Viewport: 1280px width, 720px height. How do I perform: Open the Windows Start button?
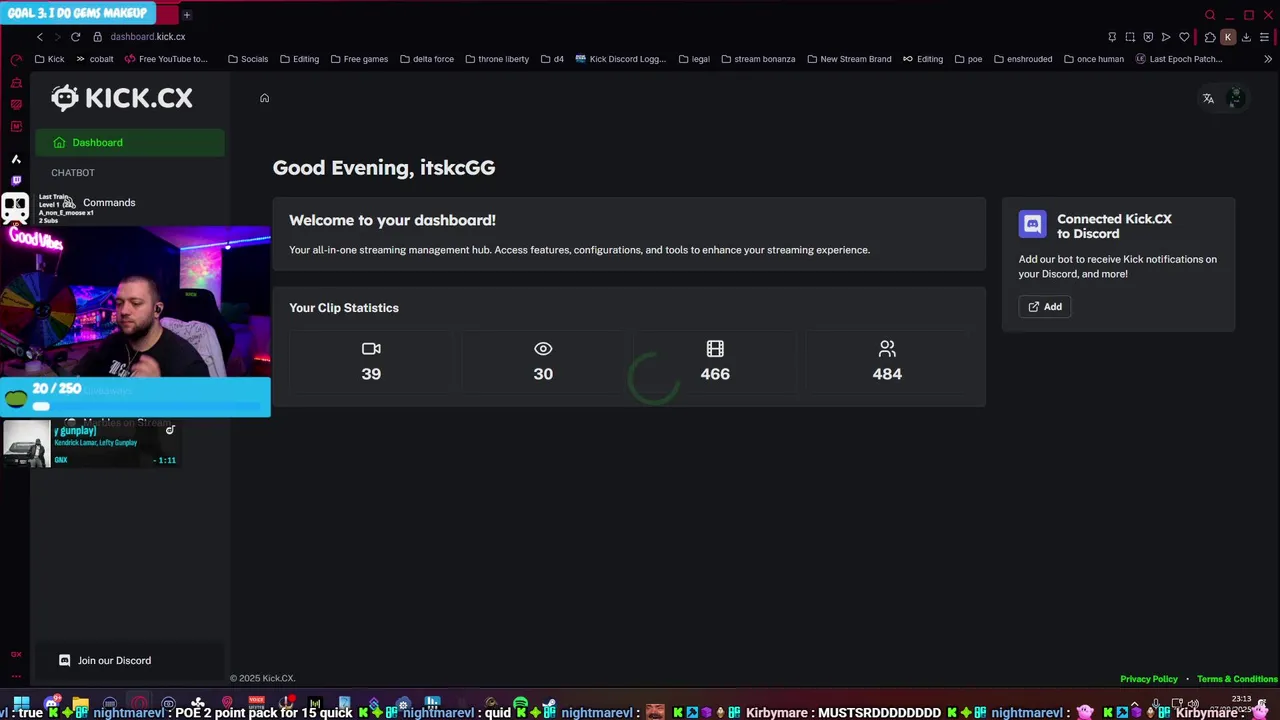(x=21, y=704)
